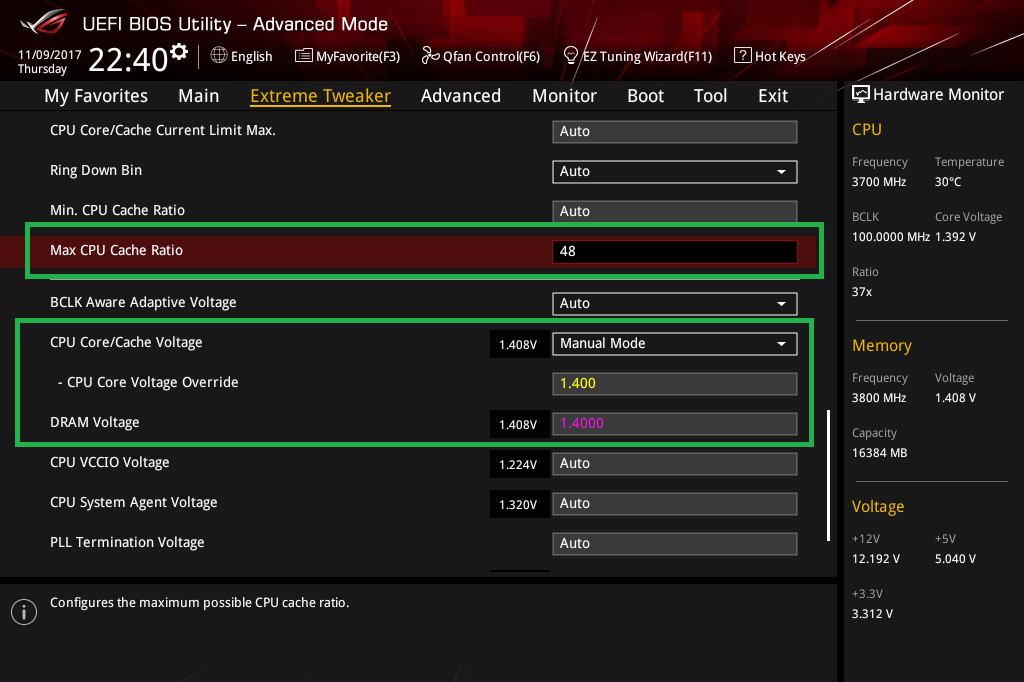Viewport: 1024px width, 682px height.
Task: Launch Qfan Control(F6)
Action: click(481, 56)
